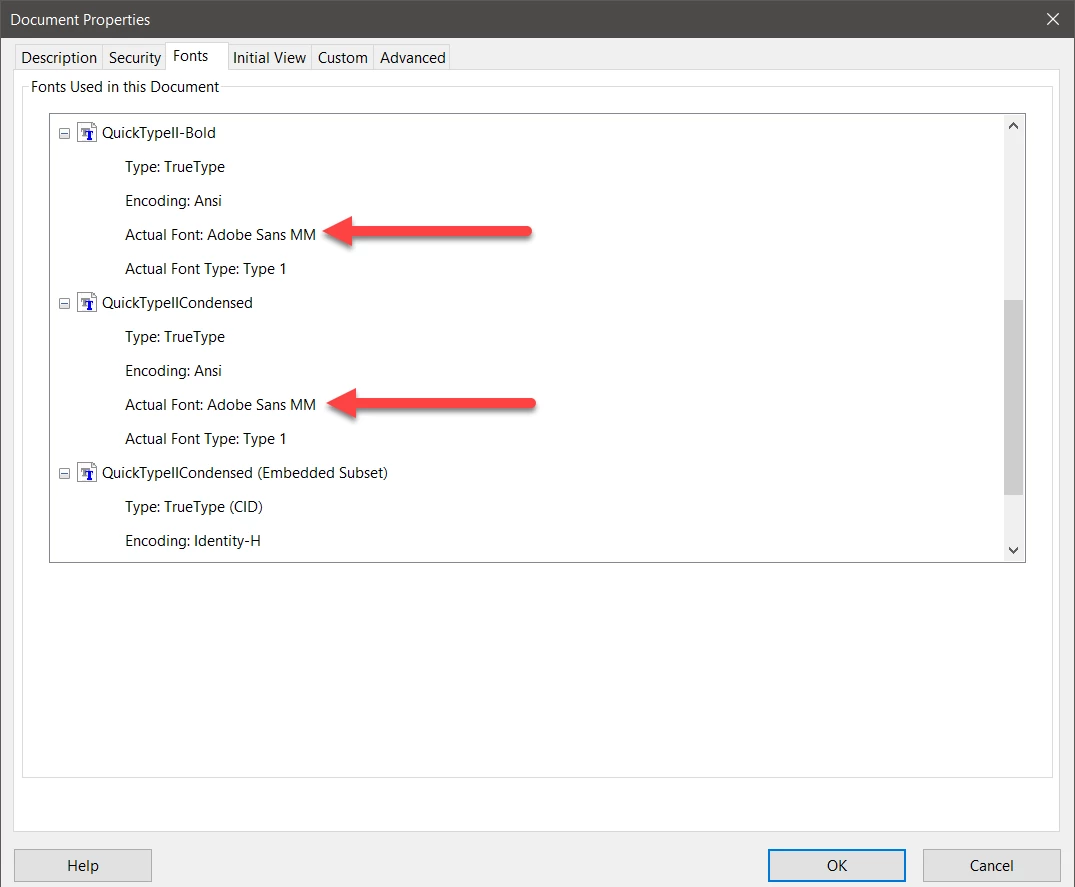Click the font list scroll up arrow
The image size is (1075, 887).
tap(1013, 125)
